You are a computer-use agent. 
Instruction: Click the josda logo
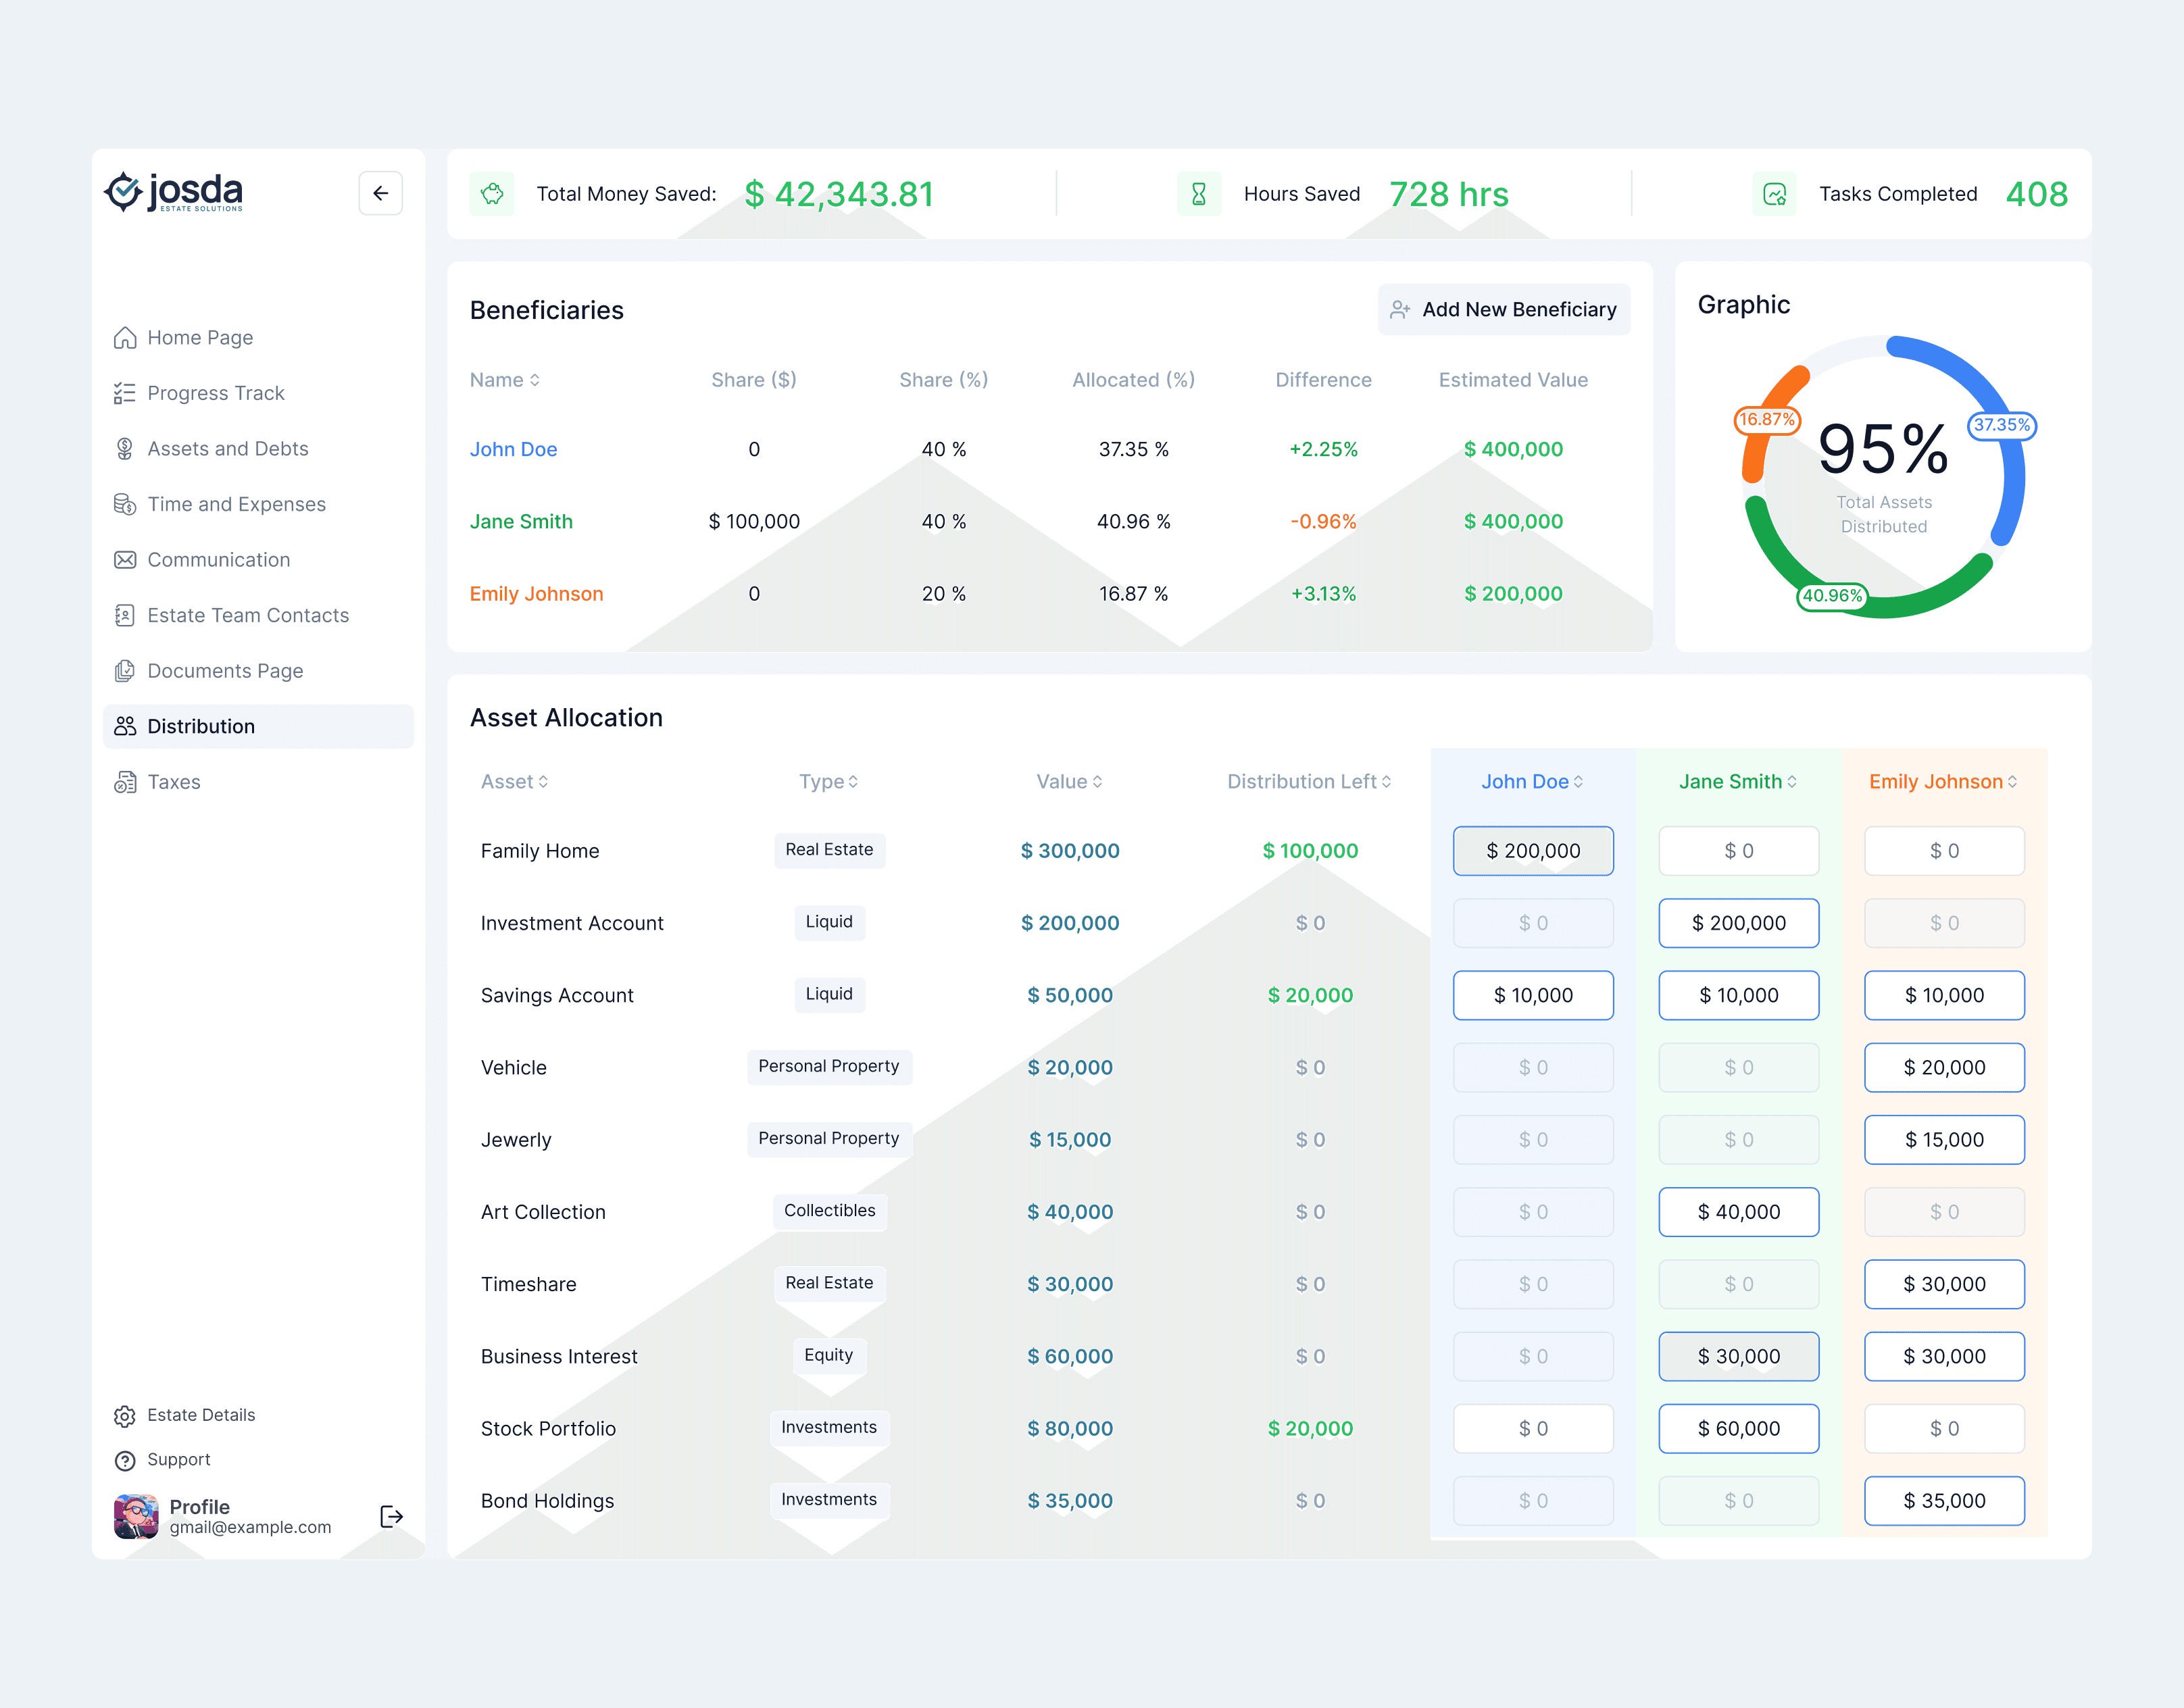pyautogui.click(x=173, y=192)
